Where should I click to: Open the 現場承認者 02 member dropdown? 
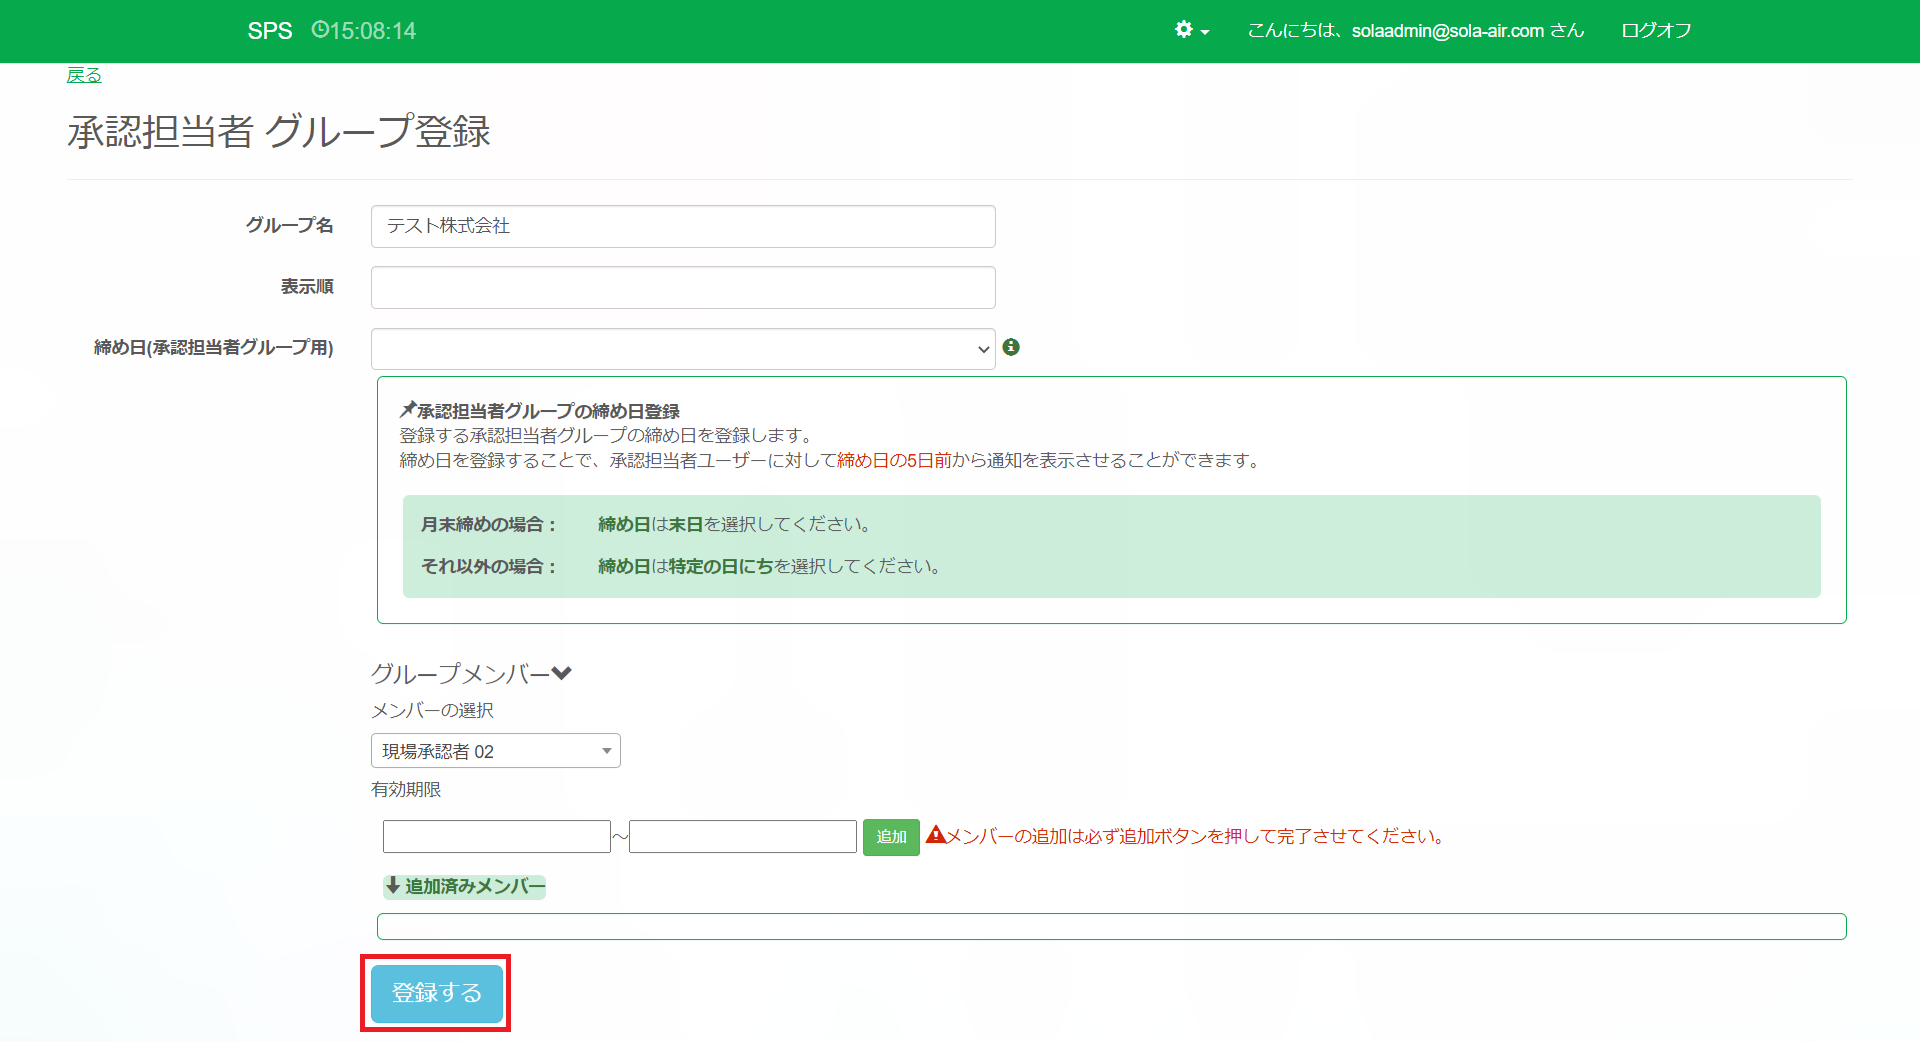coord(495,751)
